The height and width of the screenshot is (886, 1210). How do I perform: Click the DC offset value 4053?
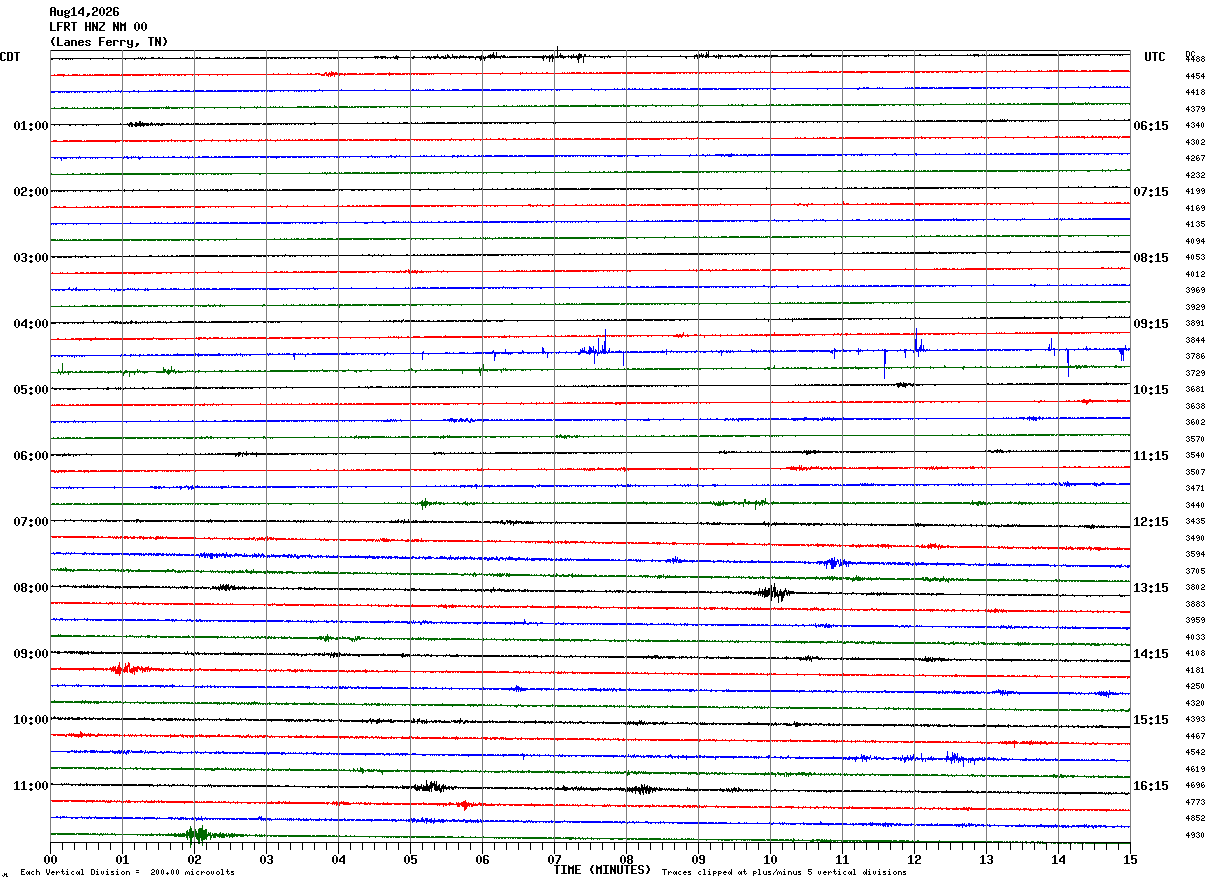[1195, 258]
